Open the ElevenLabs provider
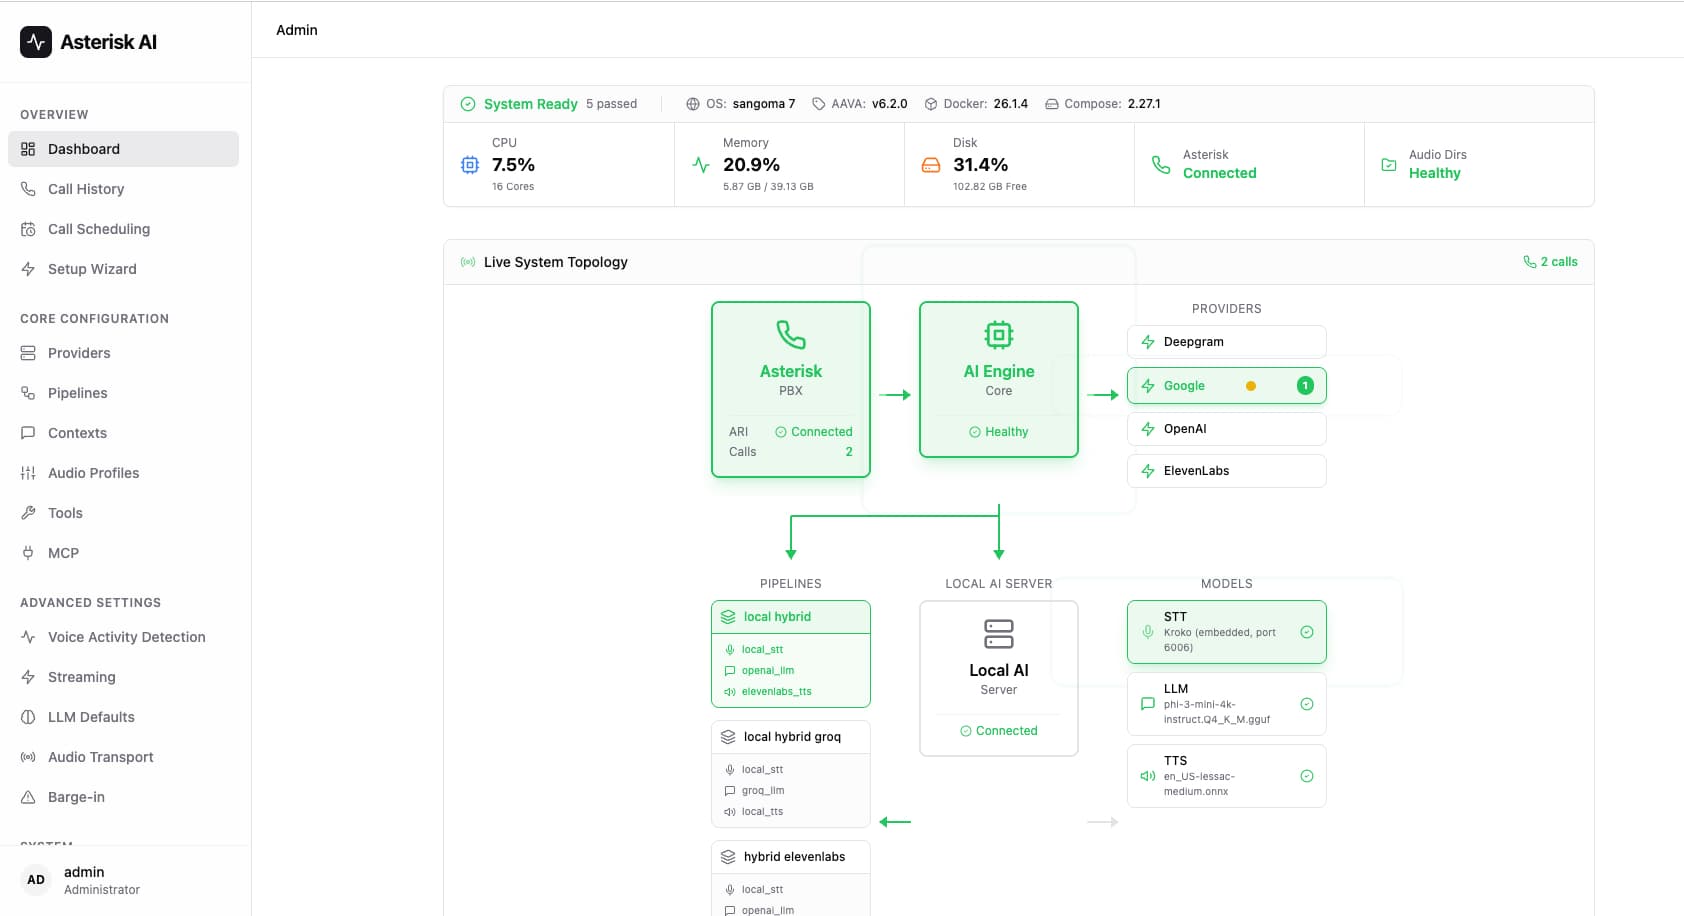The image size is (1684, 916). [1227, 471]
